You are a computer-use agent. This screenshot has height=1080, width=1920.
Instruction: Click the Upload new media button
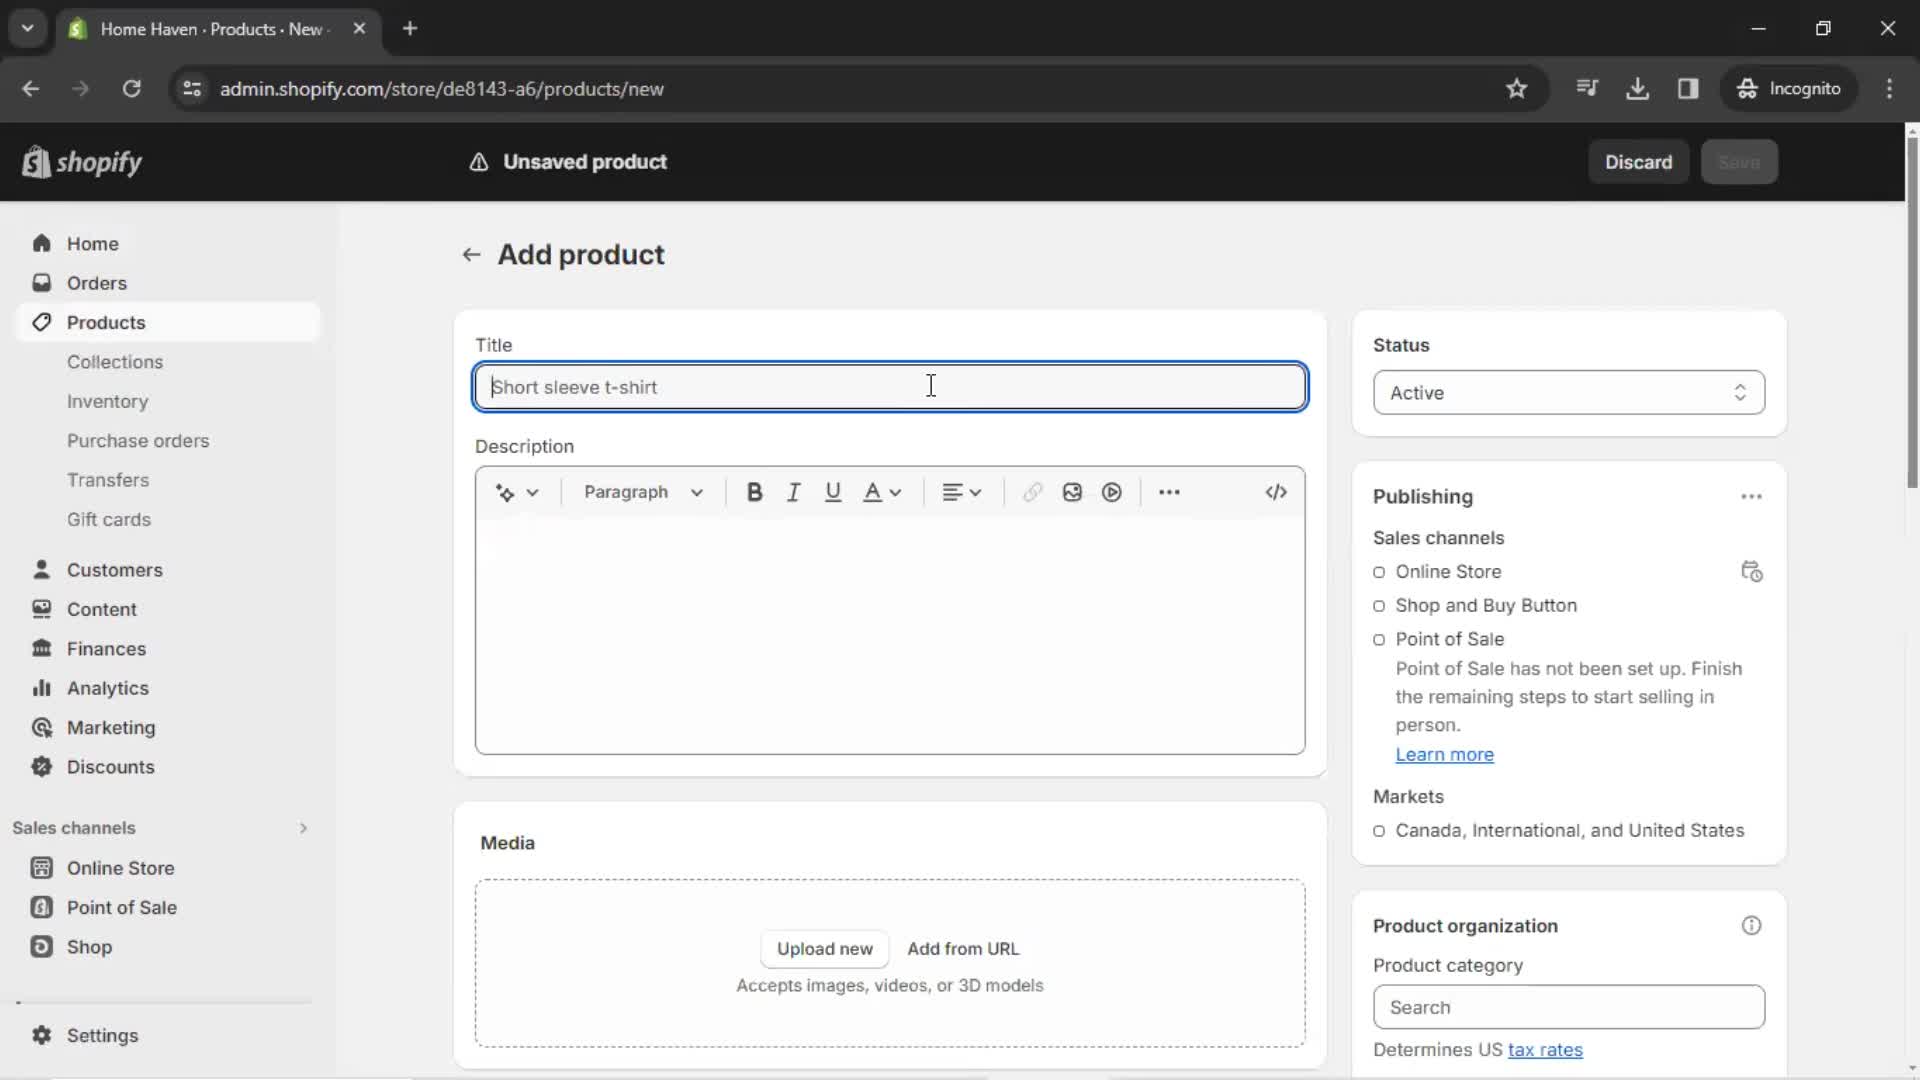[x=824, y=948]
